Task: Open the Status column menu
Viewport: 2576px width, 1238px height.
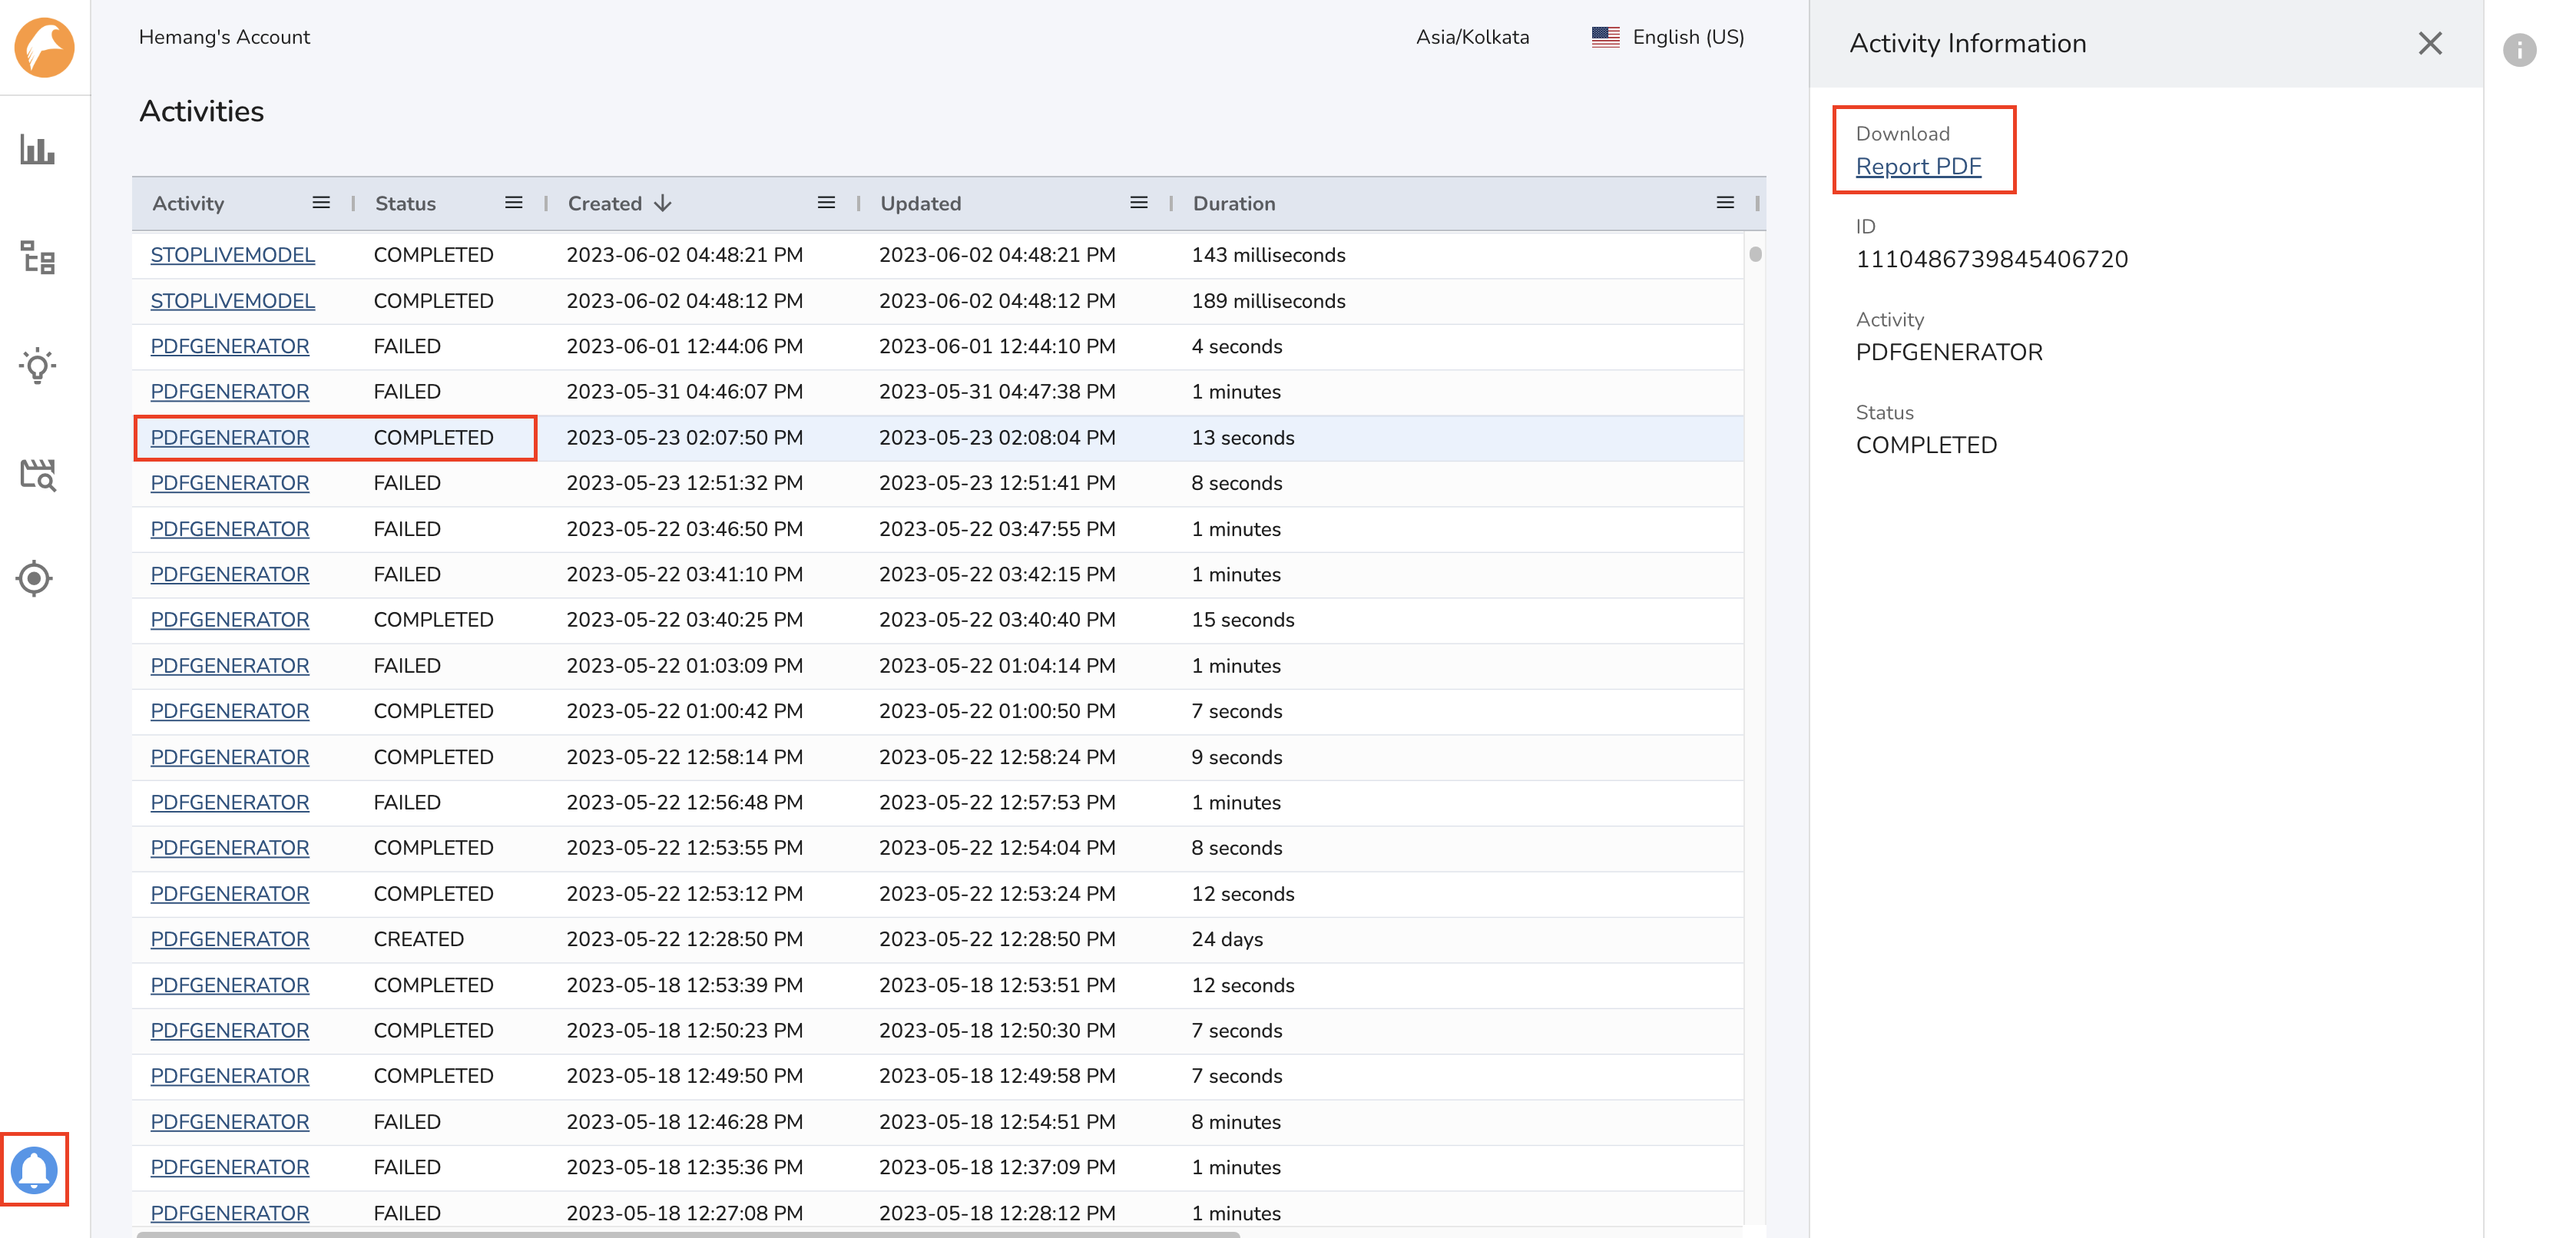Action: click(x=514, y=203)
